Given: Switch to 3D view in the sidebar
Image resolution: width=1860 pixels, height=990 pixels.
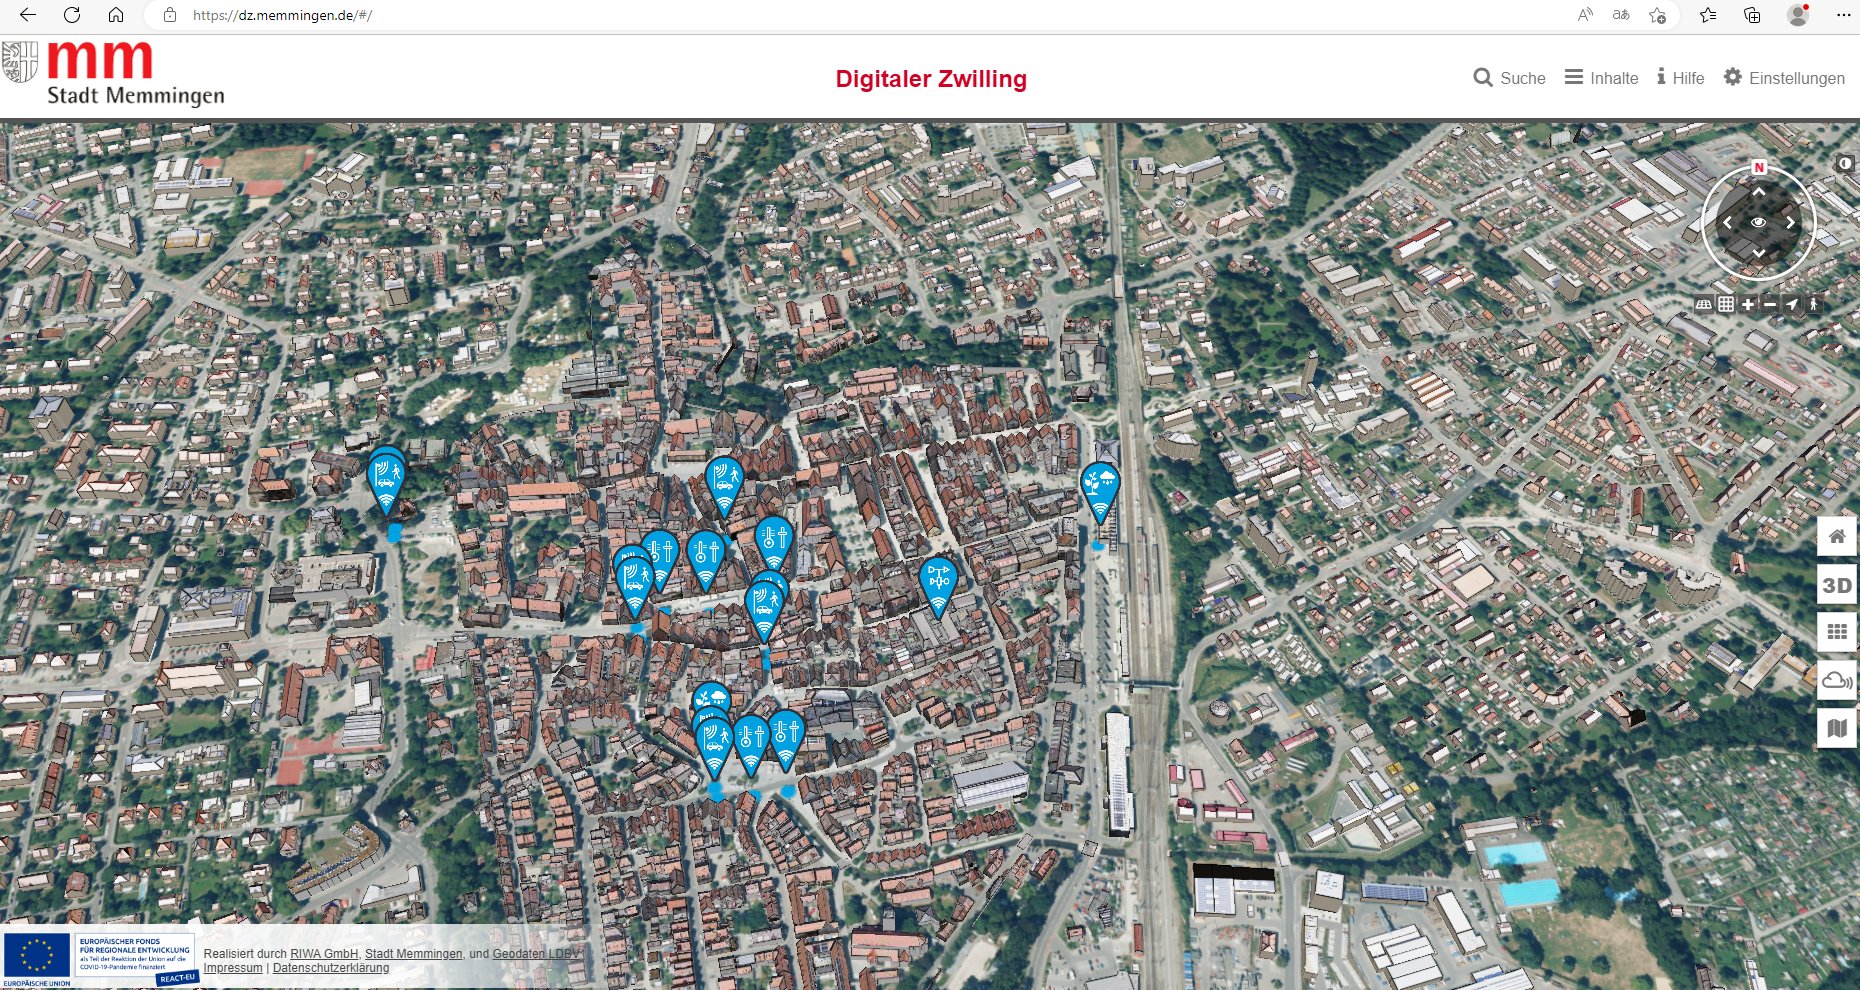Looking at the screenshot, I should click(x=1837, y=585).
